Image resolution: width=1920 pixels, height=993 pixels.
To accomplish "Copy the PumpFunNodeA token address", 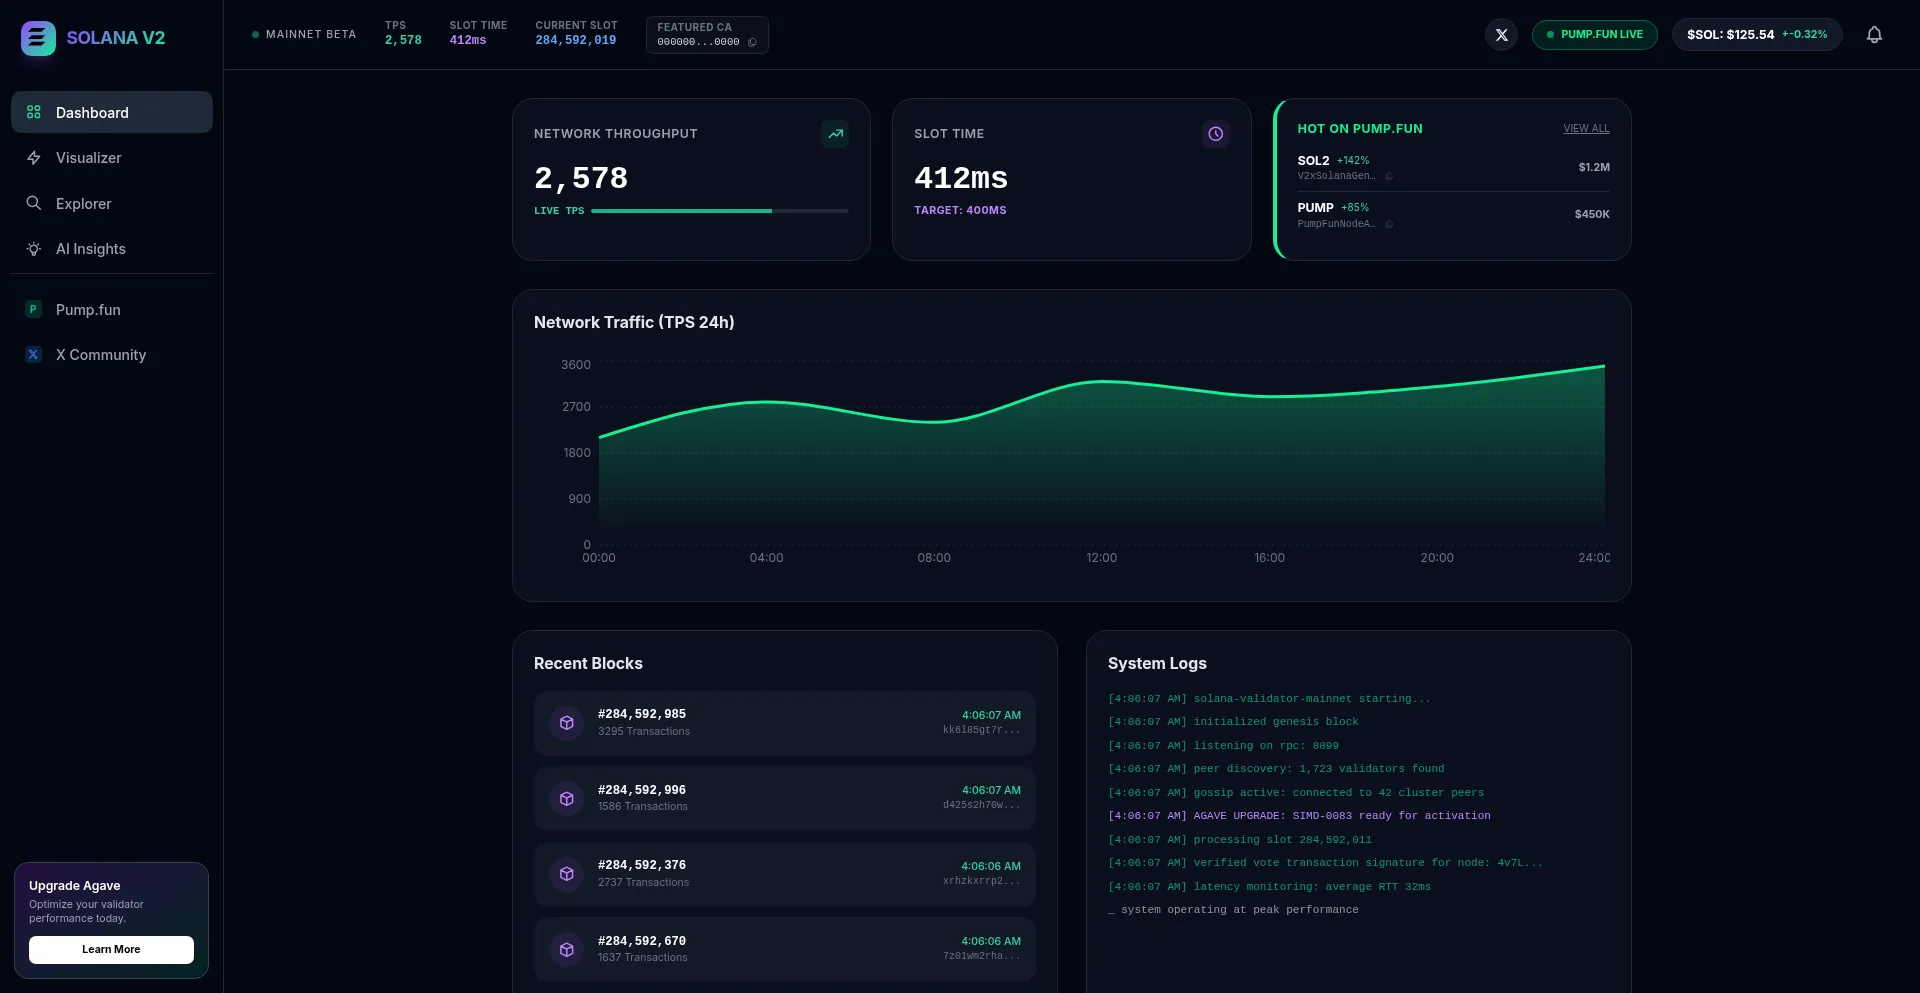I will (1391, 224).
